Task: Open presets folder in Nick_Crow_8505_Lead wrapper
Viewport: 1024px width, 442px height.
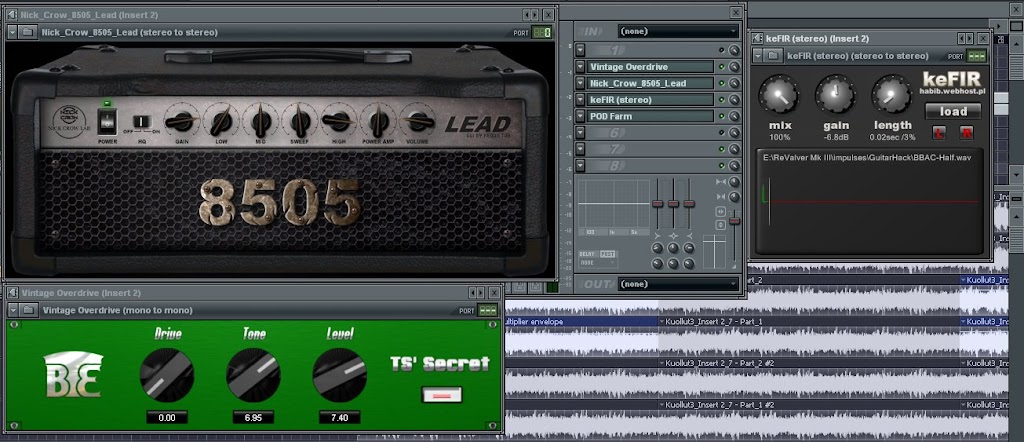Action: [27, 32]
